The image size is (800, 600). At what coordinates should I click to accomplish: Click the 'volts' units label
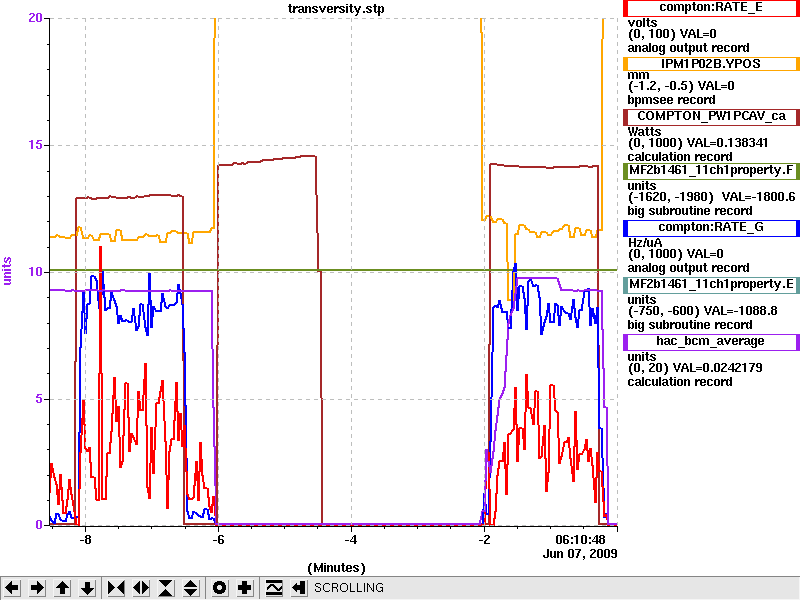point(642,22)
